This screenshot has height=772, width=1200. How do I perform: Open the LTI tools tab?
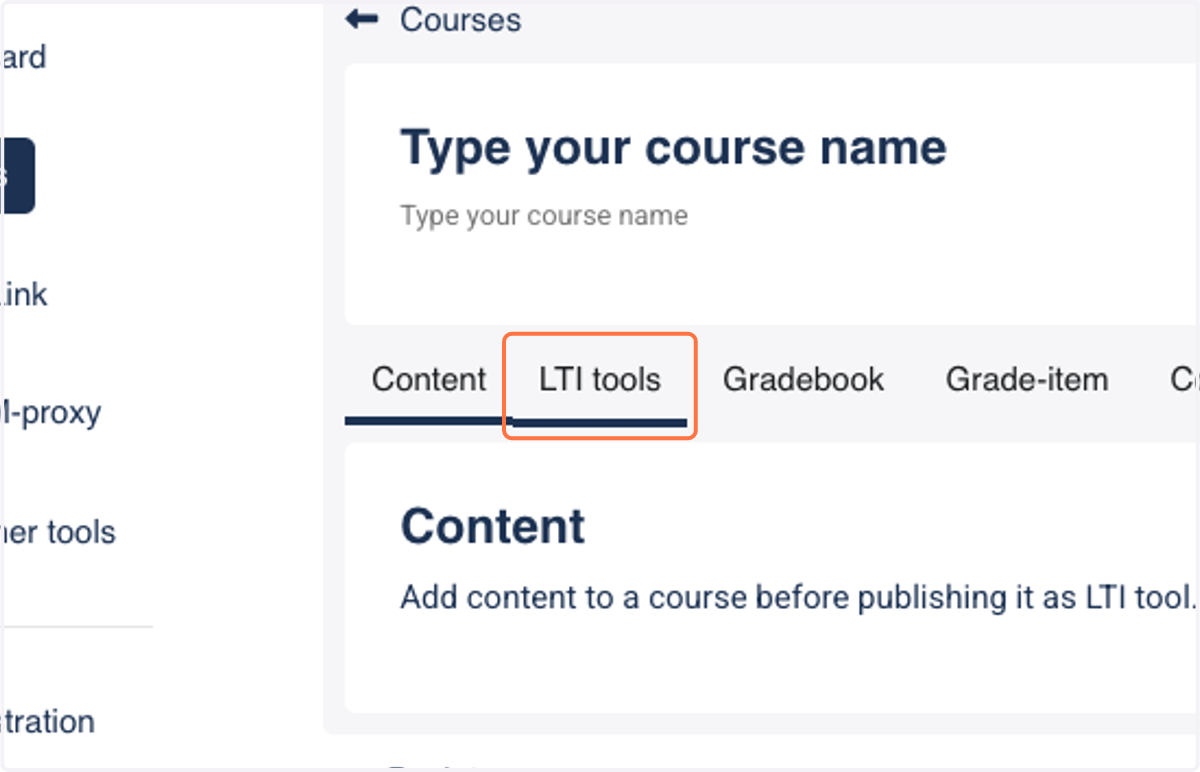coord(600,380)
